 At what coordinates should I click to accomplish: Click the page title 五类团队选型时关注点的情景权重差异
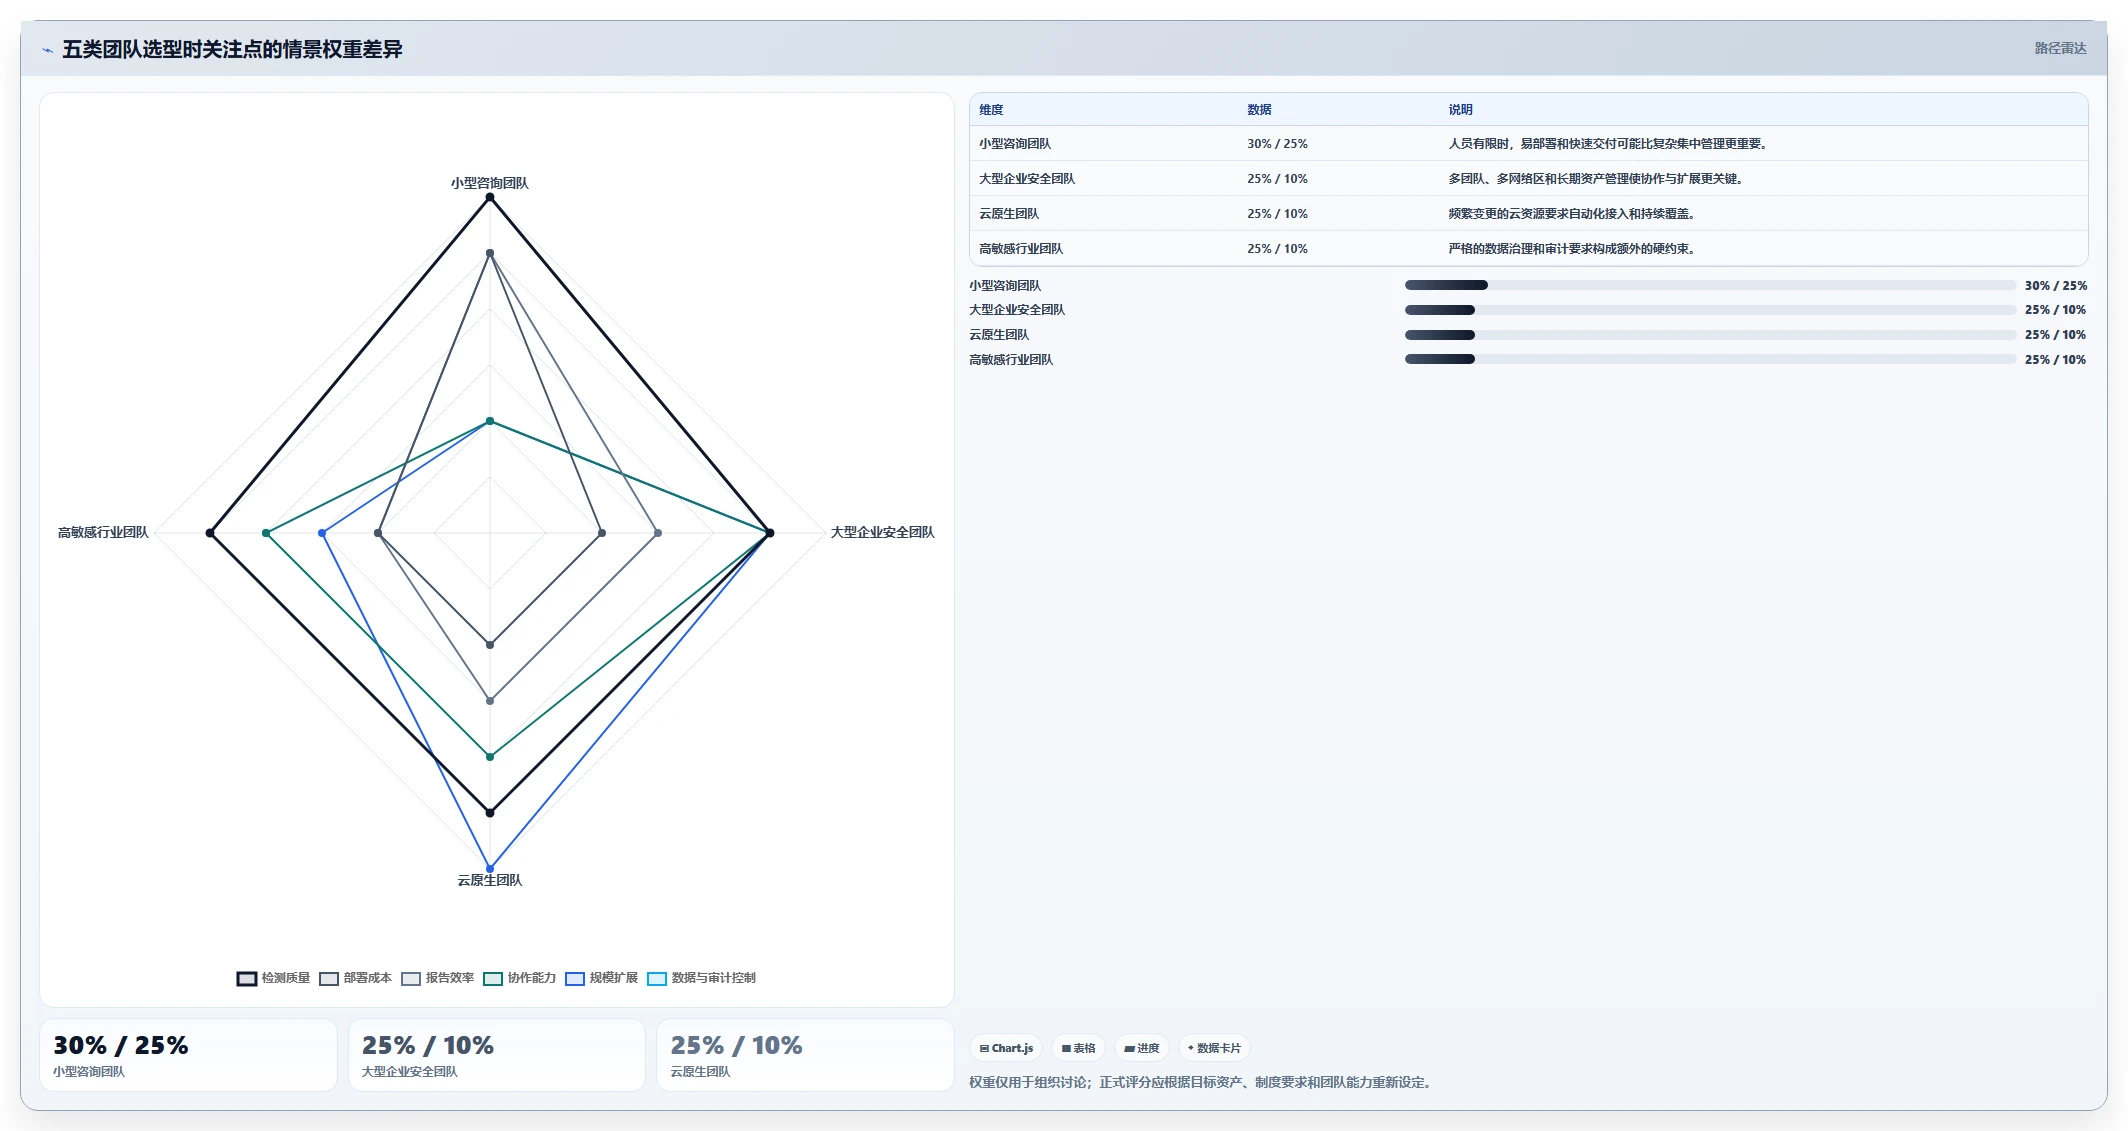point(232,49)
